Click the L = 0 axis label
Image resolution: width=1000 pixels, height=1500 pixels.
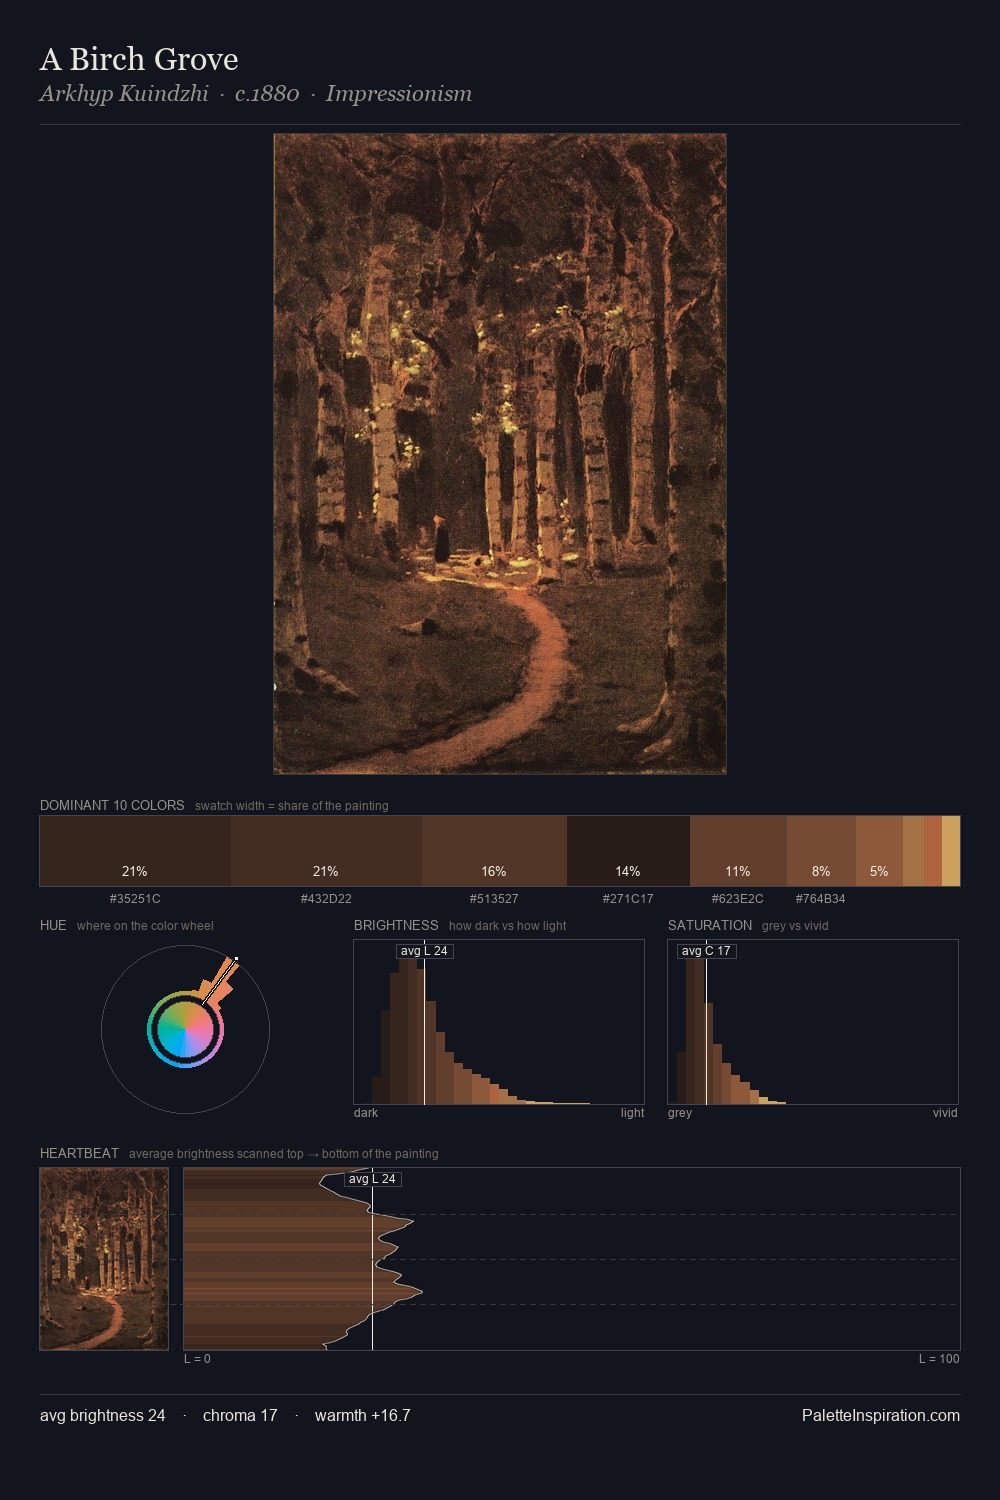click(x=197, y=1359)
